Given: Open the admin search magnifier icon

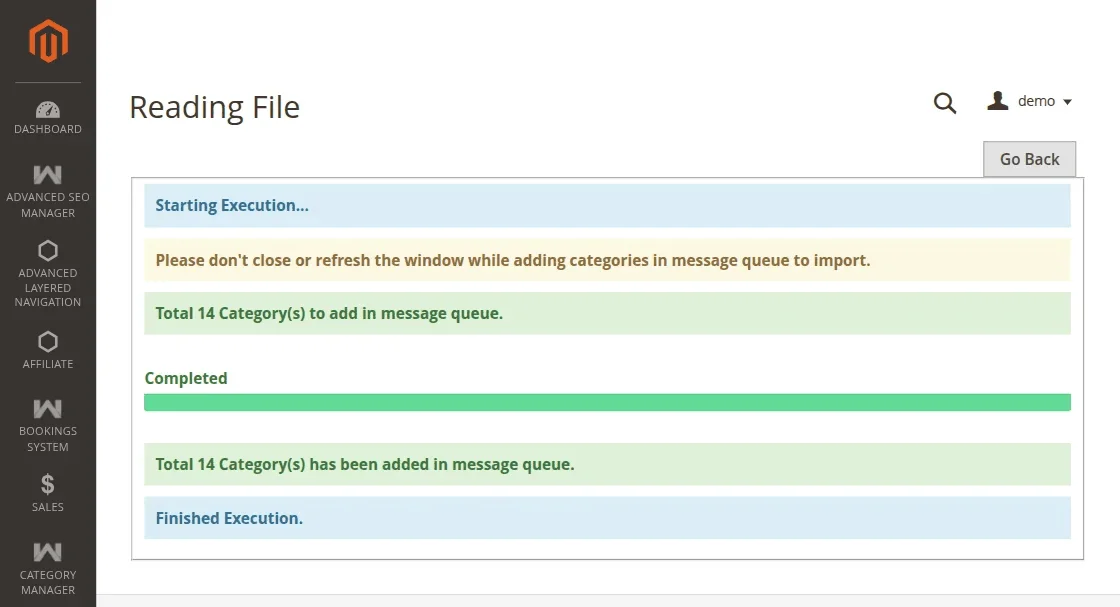Looking at the screenshot, I should point(944,103).
